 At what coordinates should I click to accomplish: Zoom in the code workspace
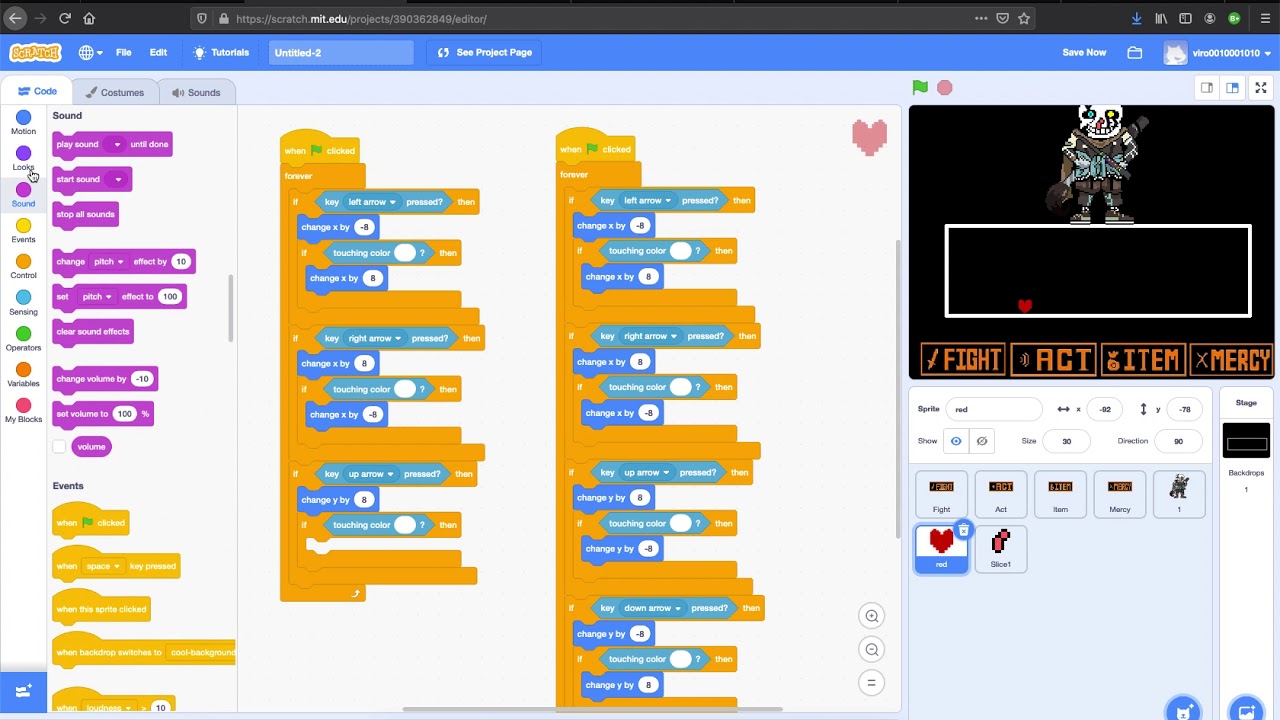872,616
